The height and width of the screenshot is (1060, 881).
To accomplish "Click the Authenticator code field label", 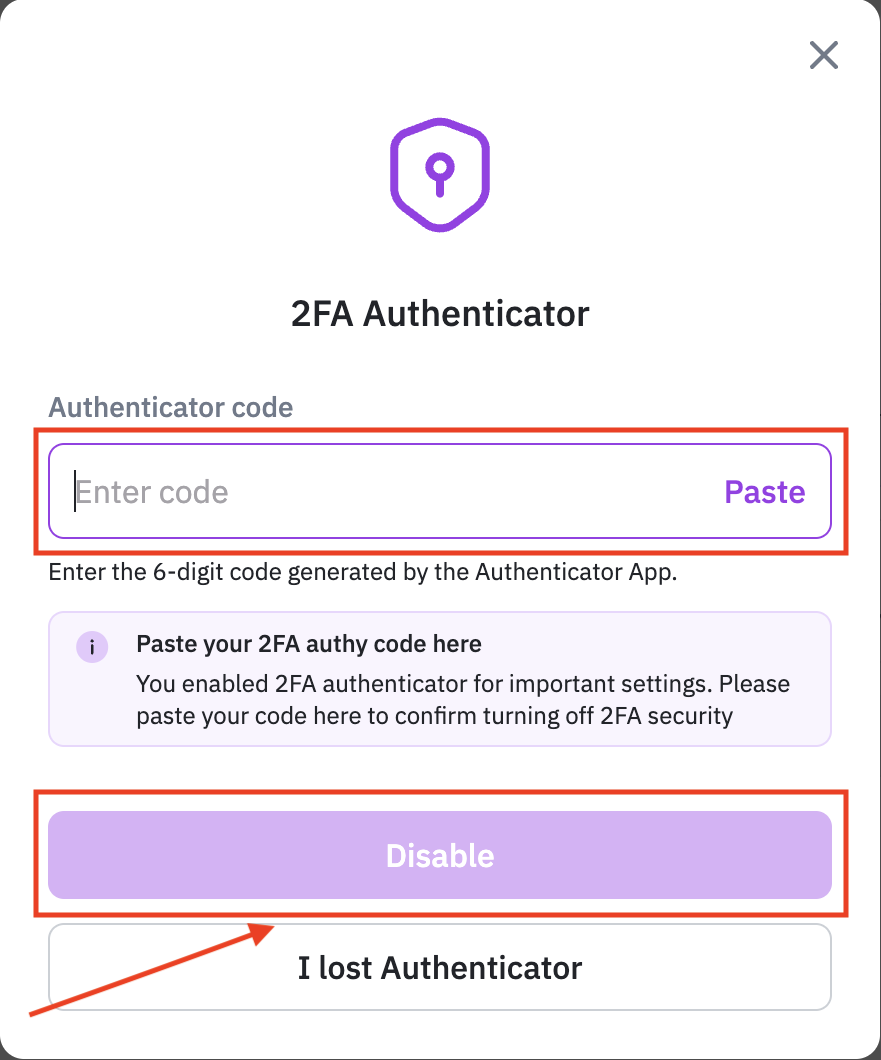I will tap(171, 408).
